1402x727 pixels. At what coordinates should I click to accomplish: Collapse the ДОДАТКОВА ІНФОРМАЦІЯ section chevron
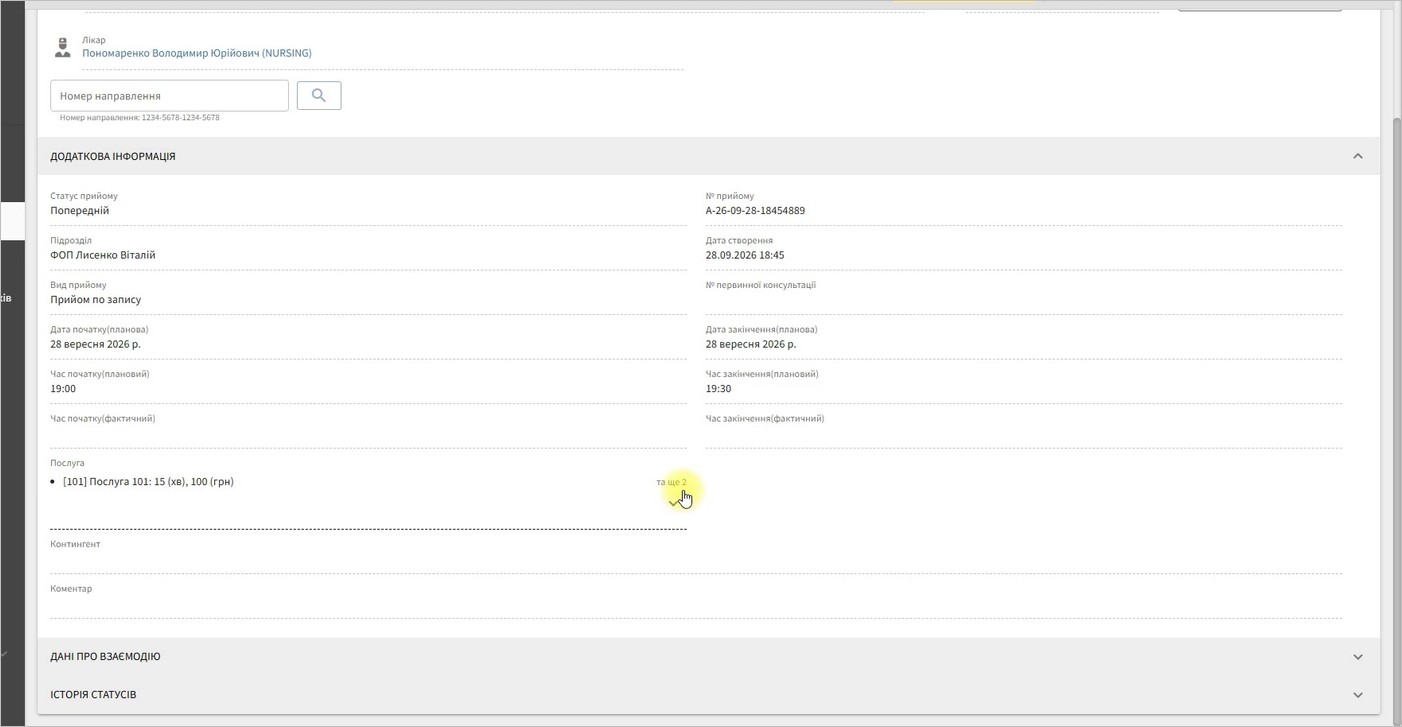click(1357, 156)
